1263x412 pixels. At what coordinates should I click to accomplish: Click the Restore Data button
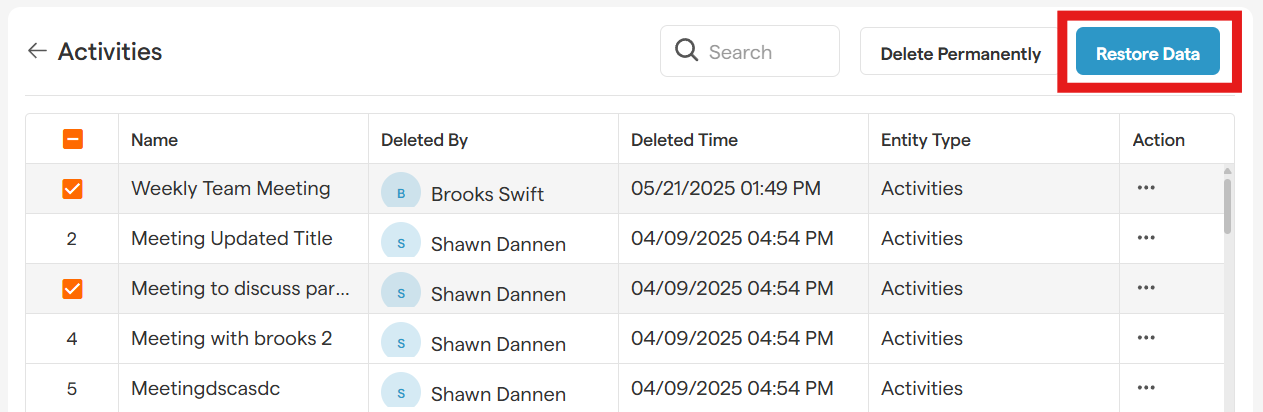[1147, 54]
